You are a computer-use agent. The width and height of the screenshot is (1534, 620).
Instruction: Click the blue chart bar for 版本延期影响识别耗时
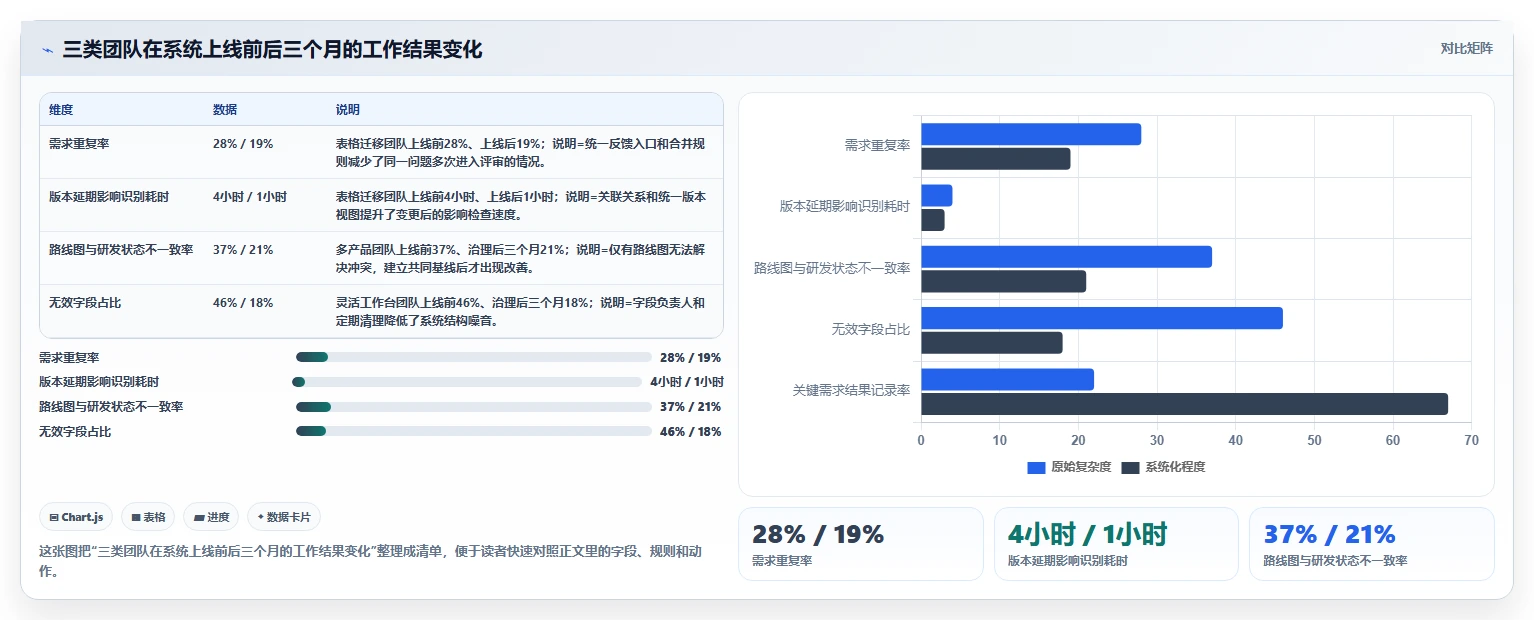tap(937, 195)
